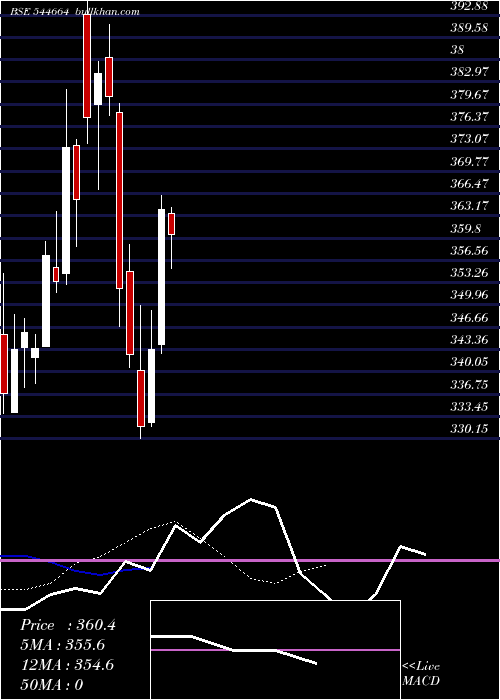Click the BSE 544664 ticker label
Image resolution: width=500 pixels, height=700 pixels.
click(x=40, y=12)
